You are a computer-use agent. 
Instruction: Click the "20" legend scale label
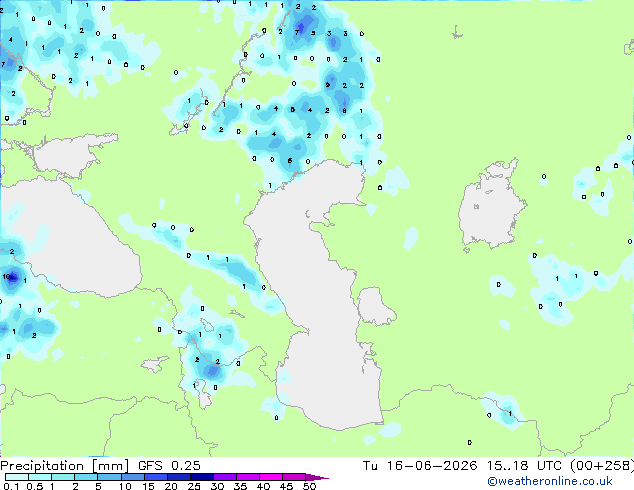pos(171,486)
